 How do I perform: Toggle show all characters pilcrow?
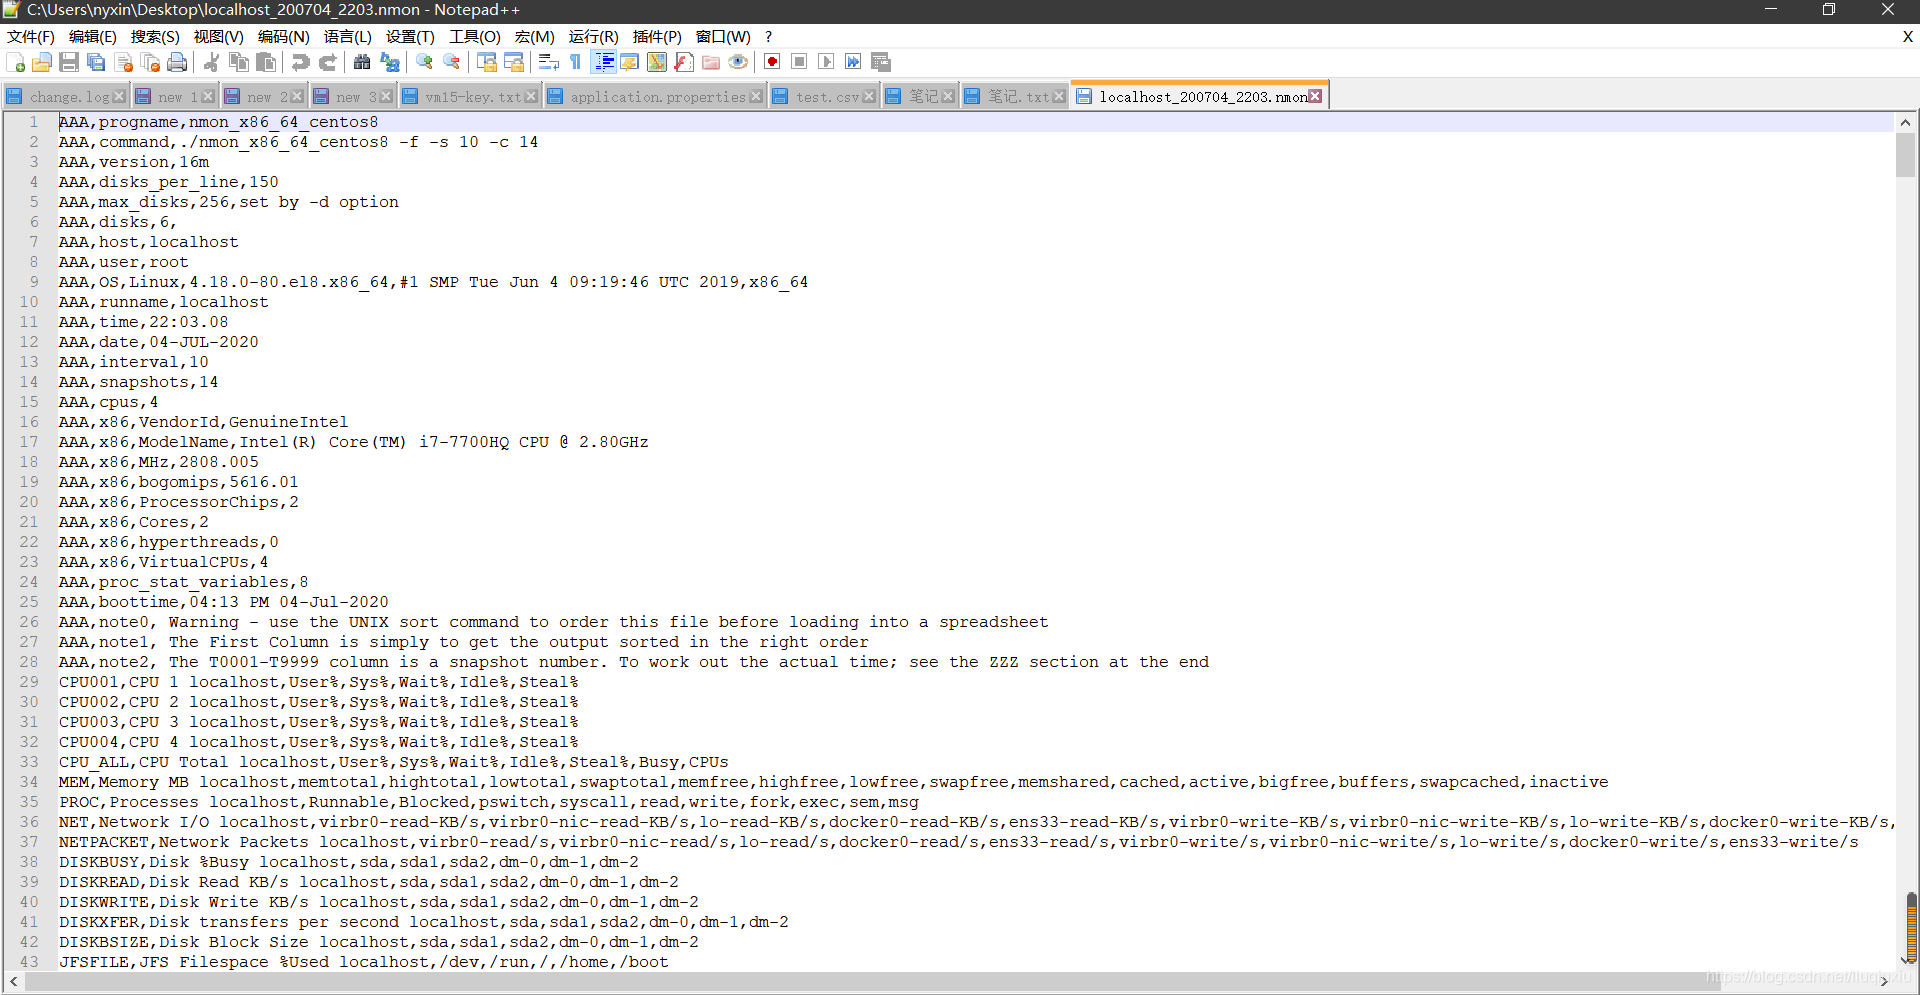tap(576, 62)
